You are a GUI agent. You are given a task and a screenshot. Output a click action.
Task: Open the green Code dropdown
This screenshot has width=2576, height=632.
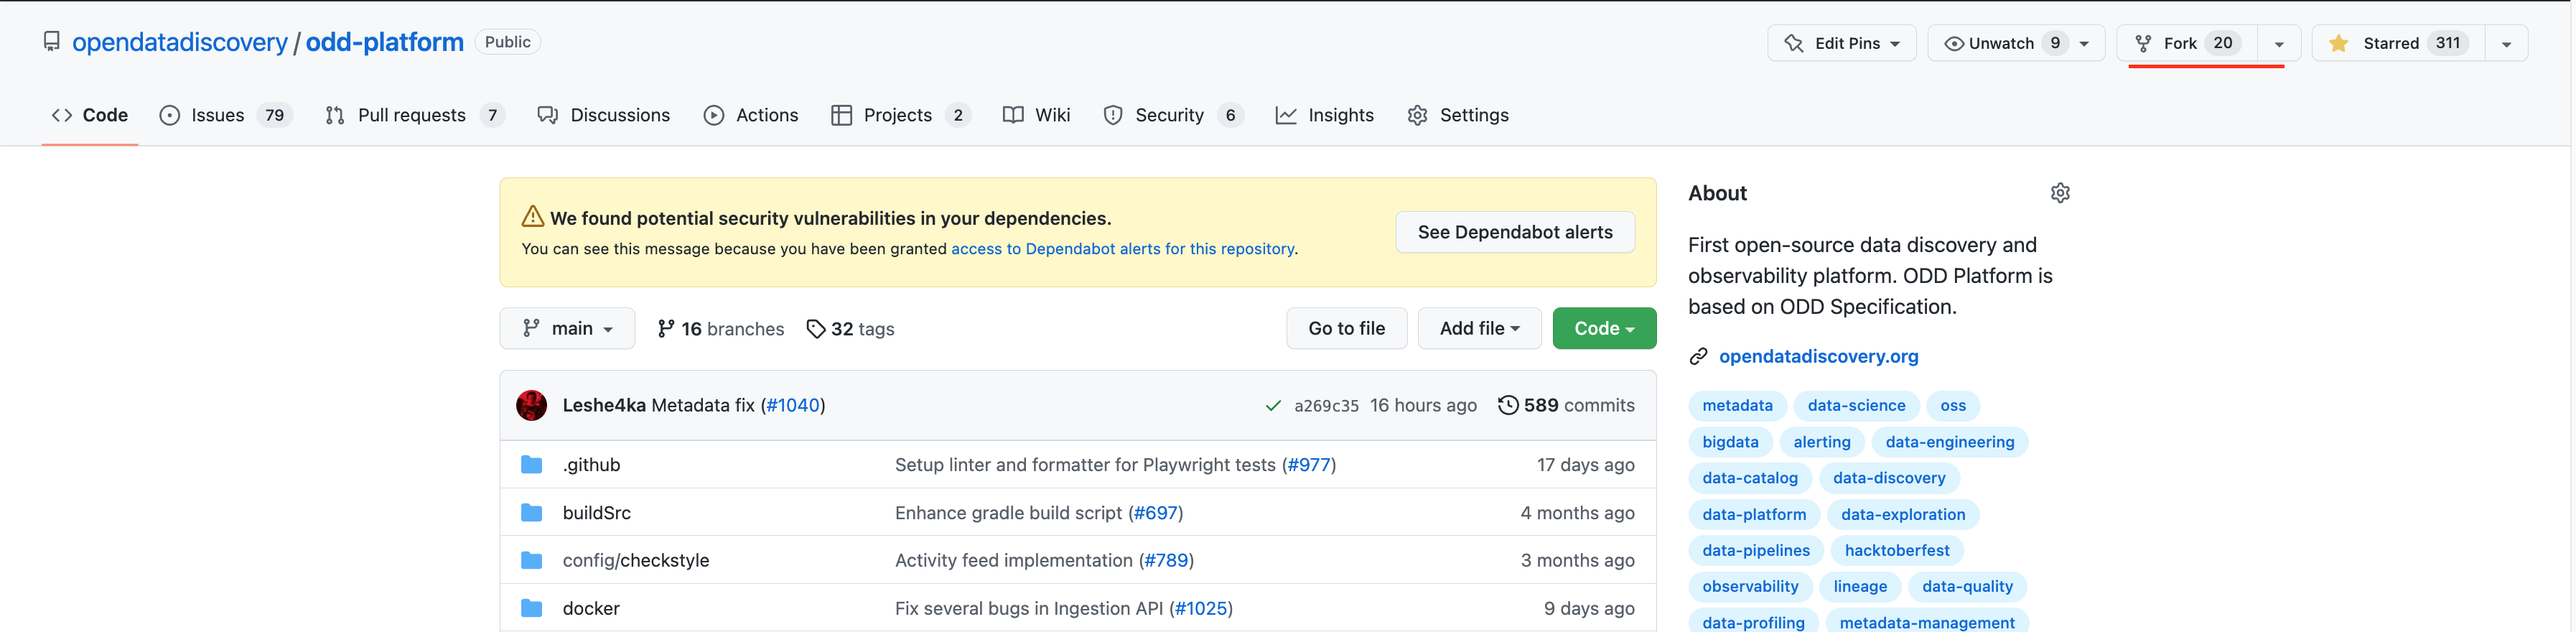(x=1603, y=329)
